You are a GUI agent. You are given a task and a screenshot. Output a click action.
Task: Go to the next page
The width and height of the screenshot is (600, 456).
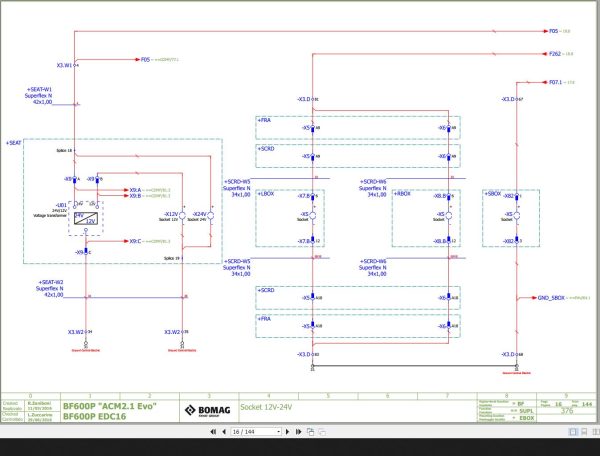tap(287, 432)
